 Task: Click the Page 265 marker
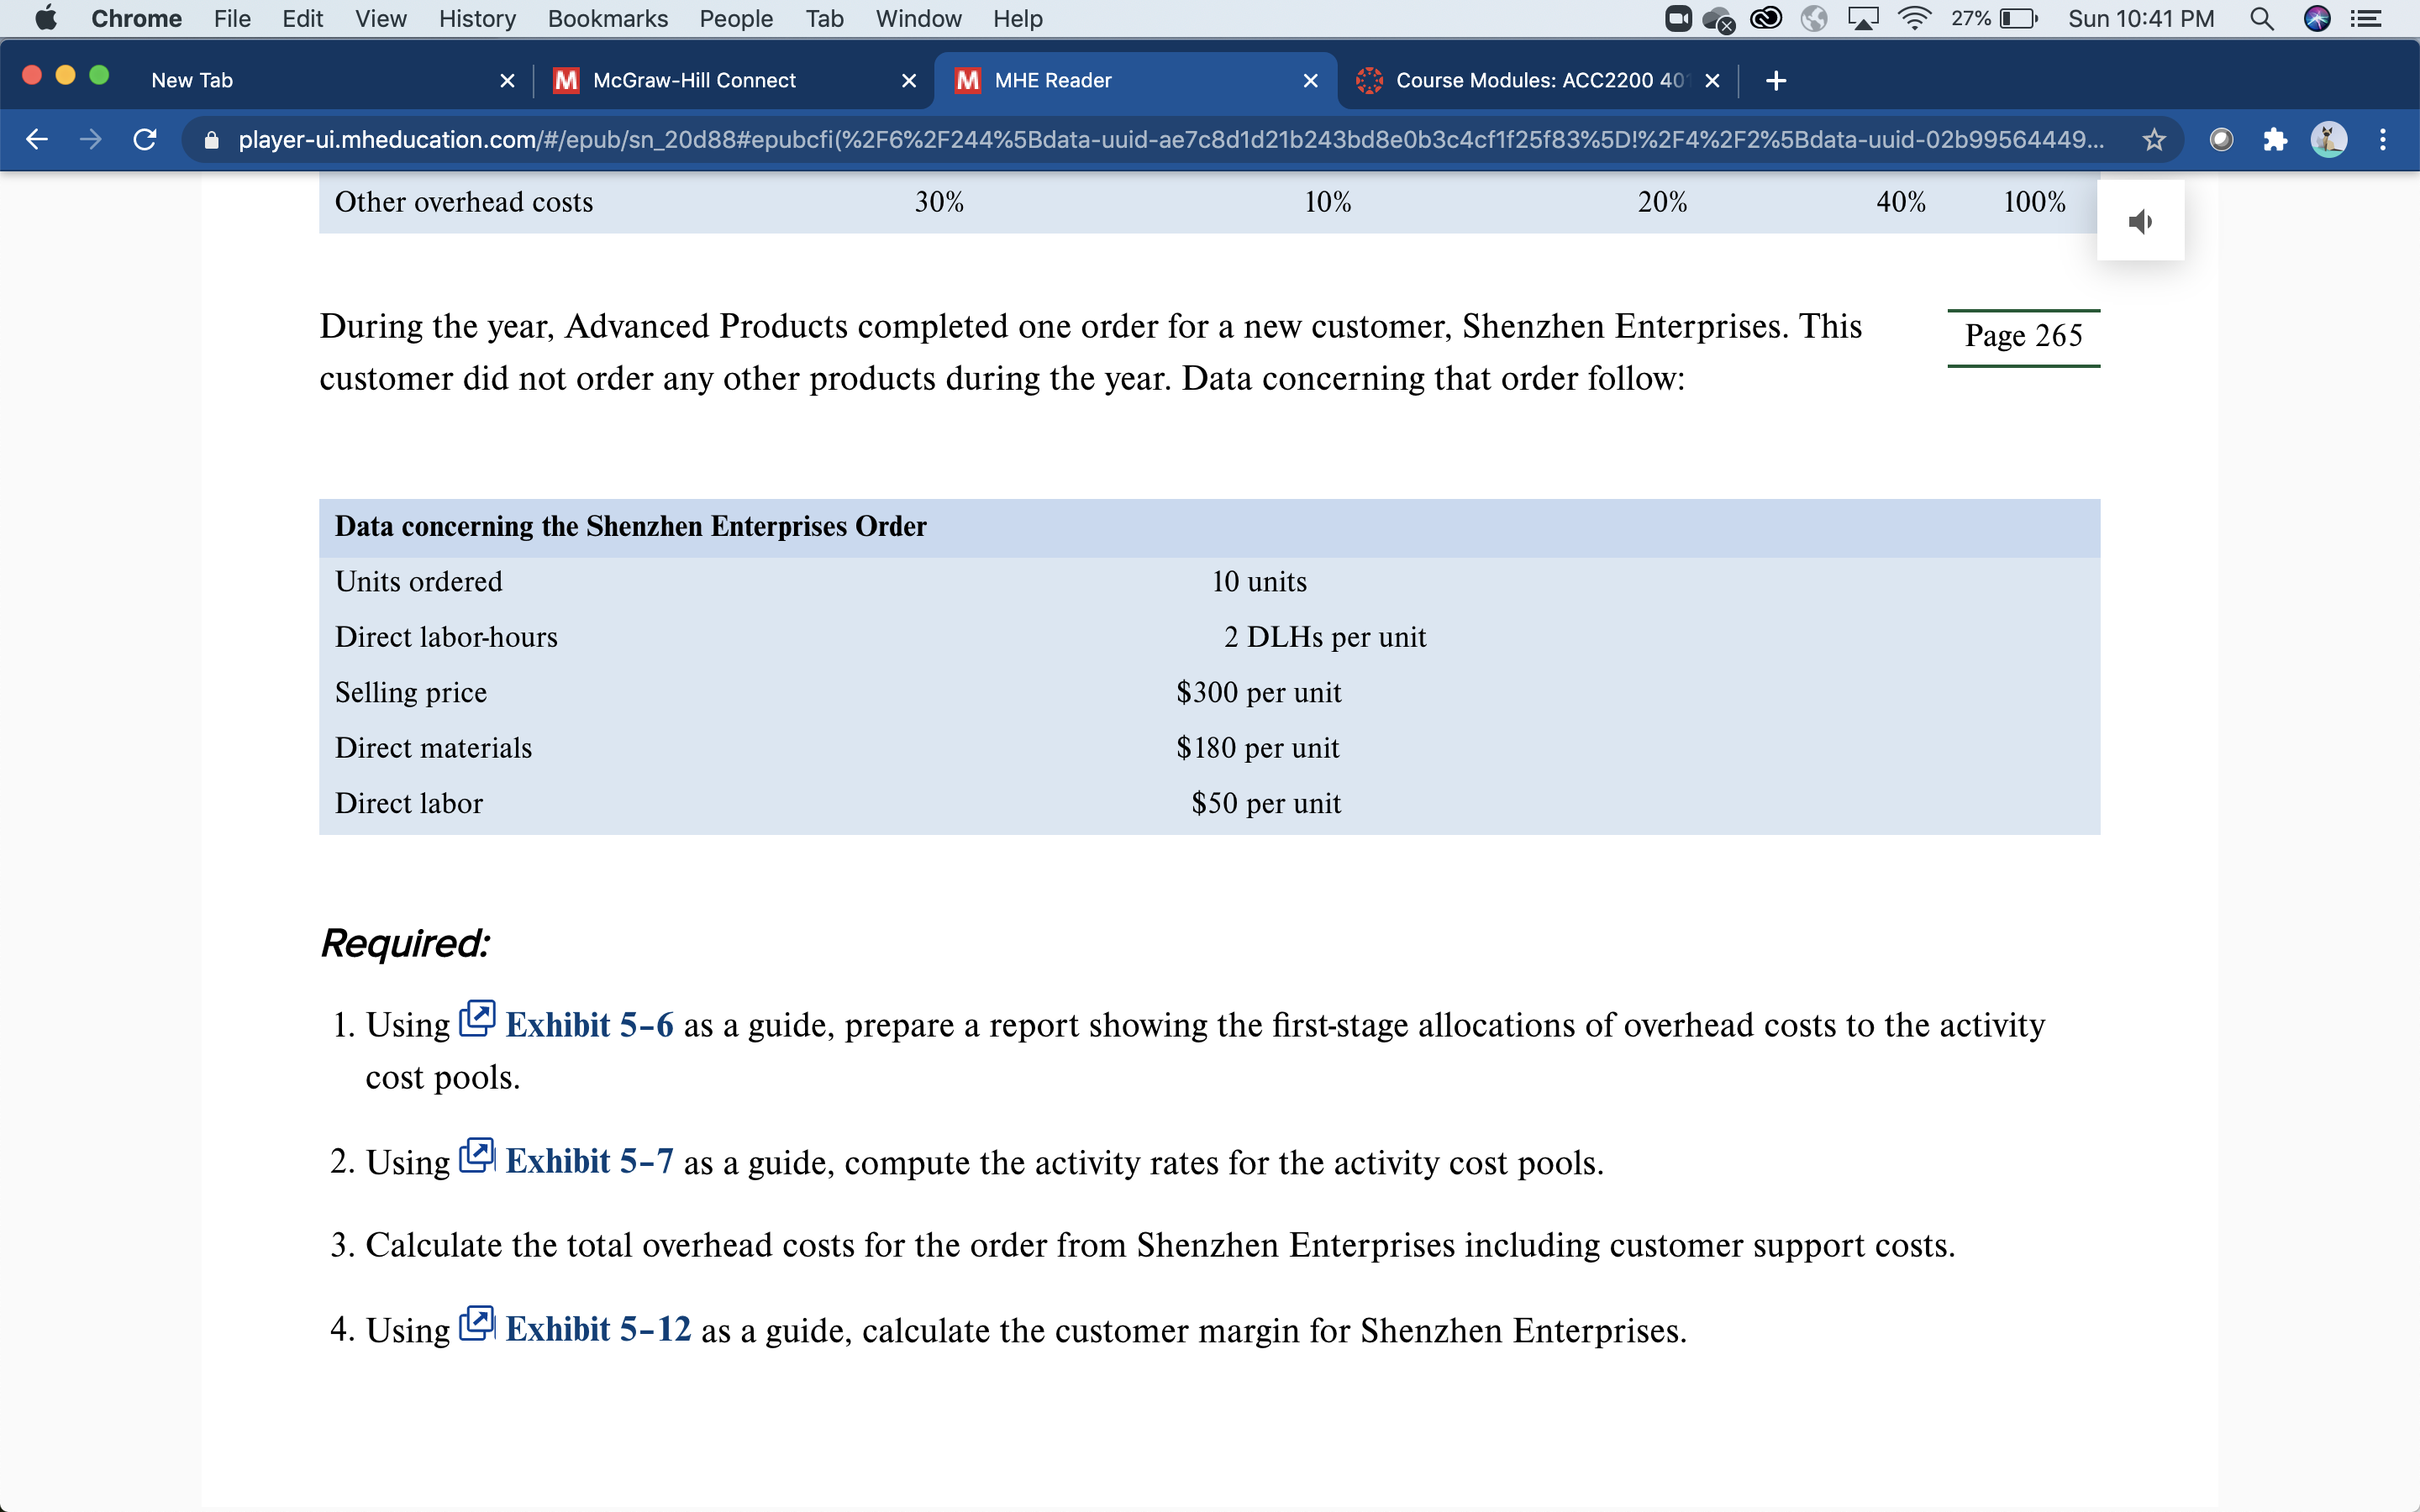pyautogui.click(x=2023, y=336)
